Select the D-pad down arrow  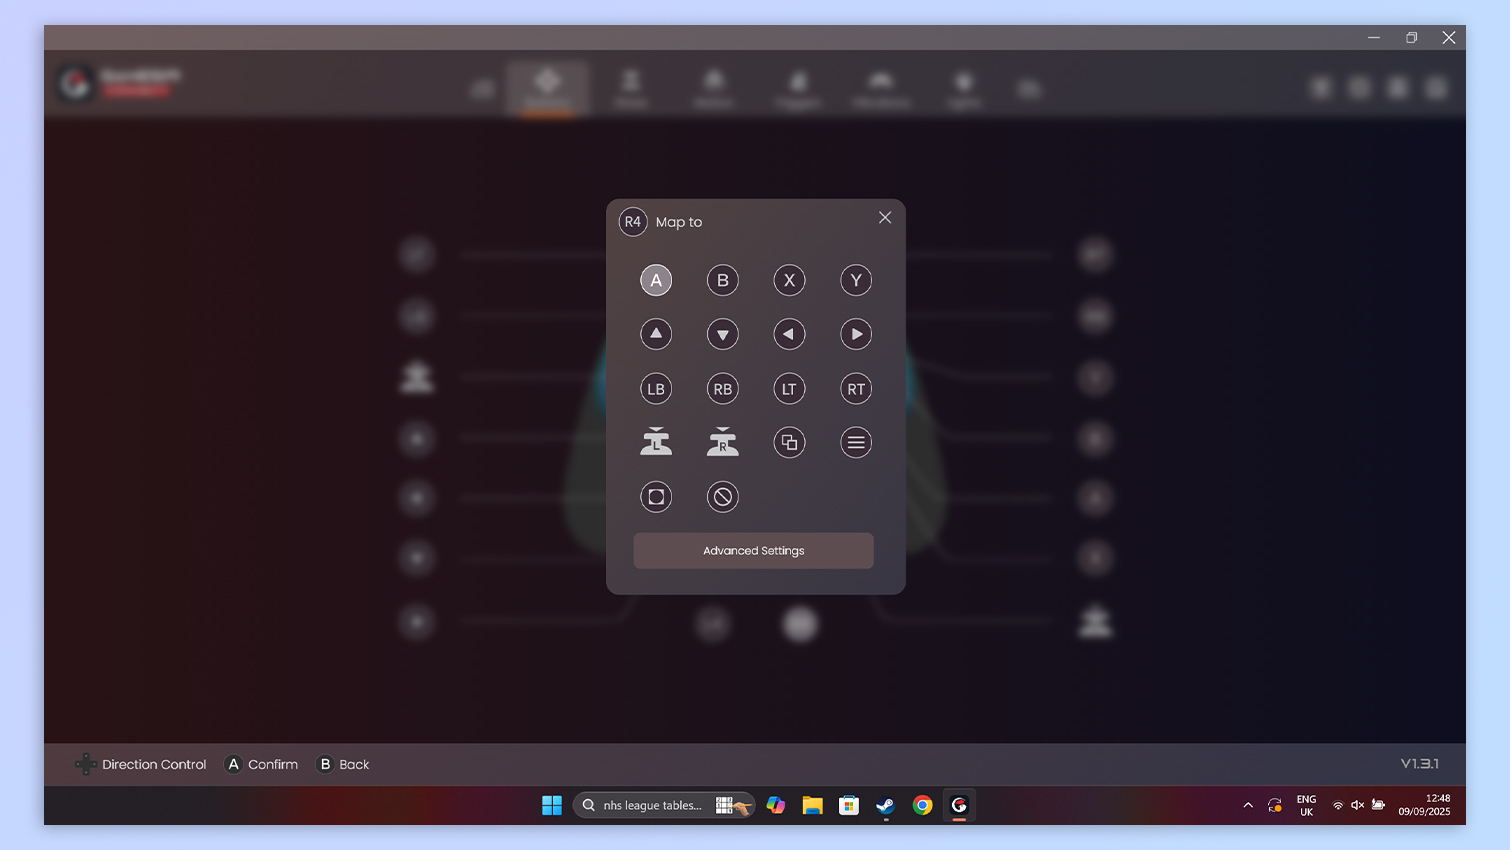(722, 335)
